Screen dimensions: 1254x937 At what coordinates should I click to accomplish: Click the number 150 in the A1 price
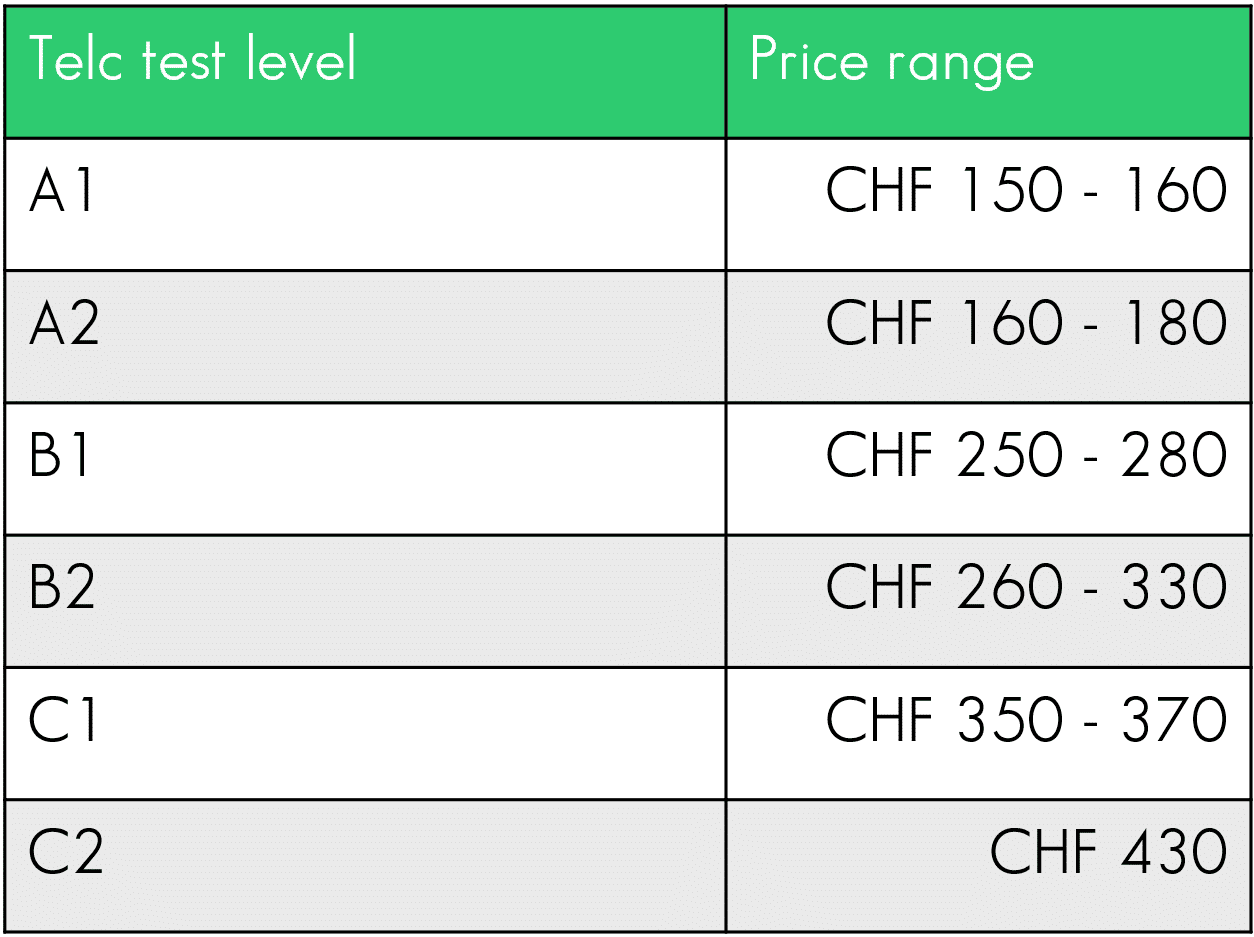tap(1008, 190)
